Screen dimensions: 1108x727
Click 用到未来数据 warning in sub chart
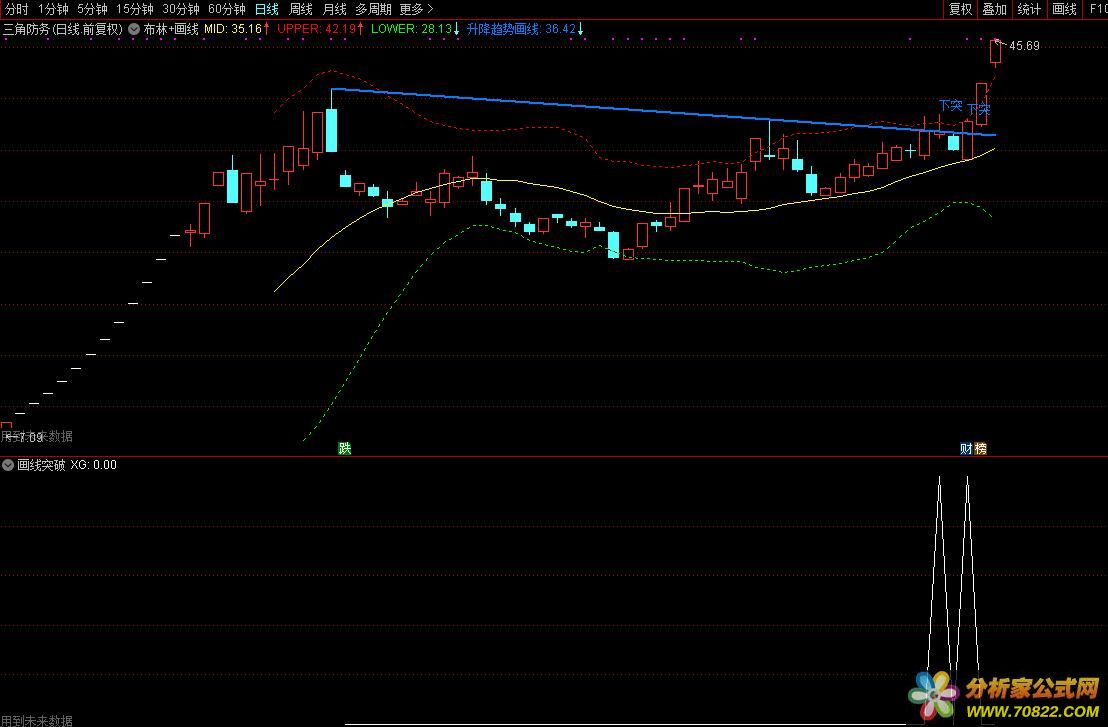point(37,720)
